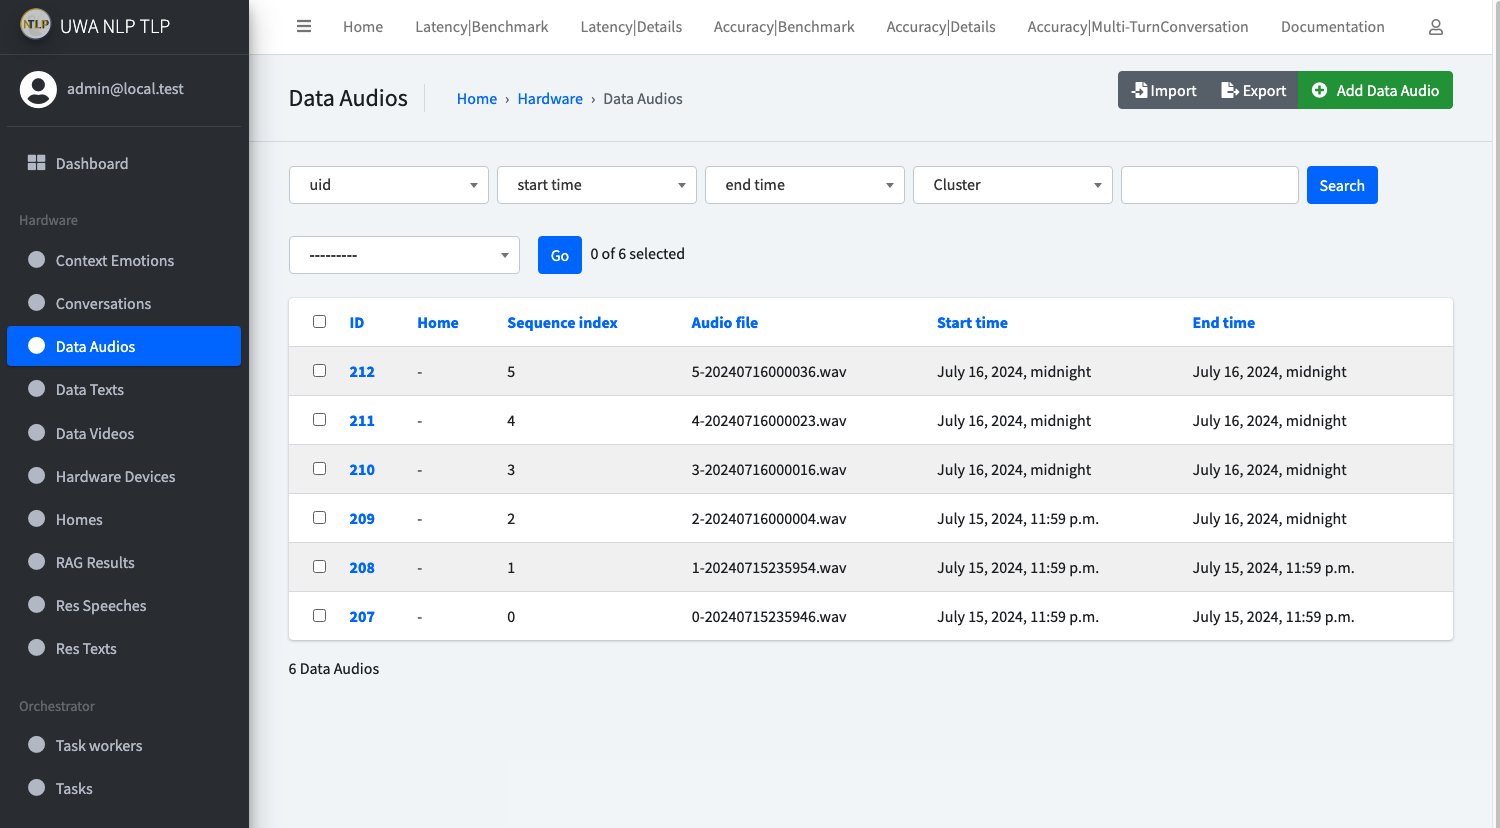Click the circle icon beside Context Emotions

point(37,260)
